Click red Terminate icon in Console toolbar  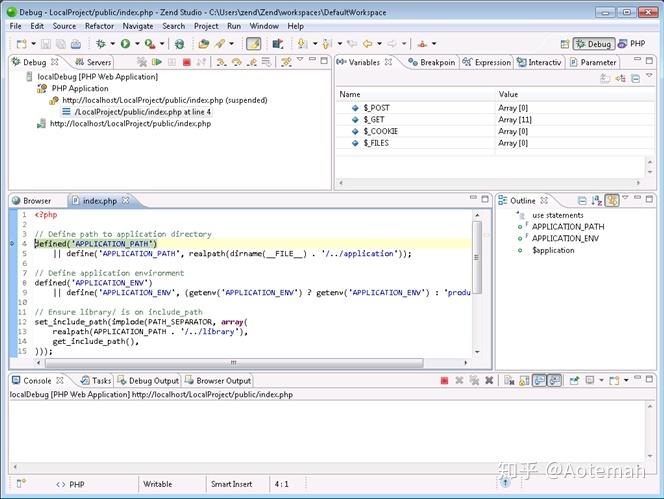[444, 381]
